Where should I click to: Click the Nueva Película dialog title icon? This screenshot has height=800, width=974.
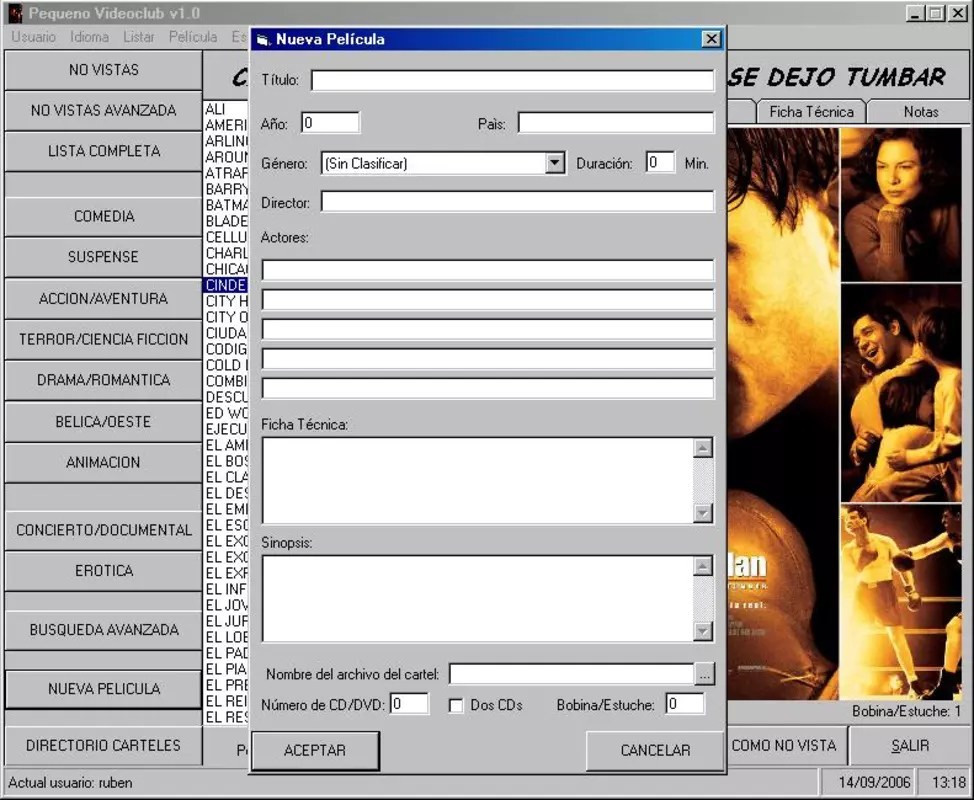(263, 40)
